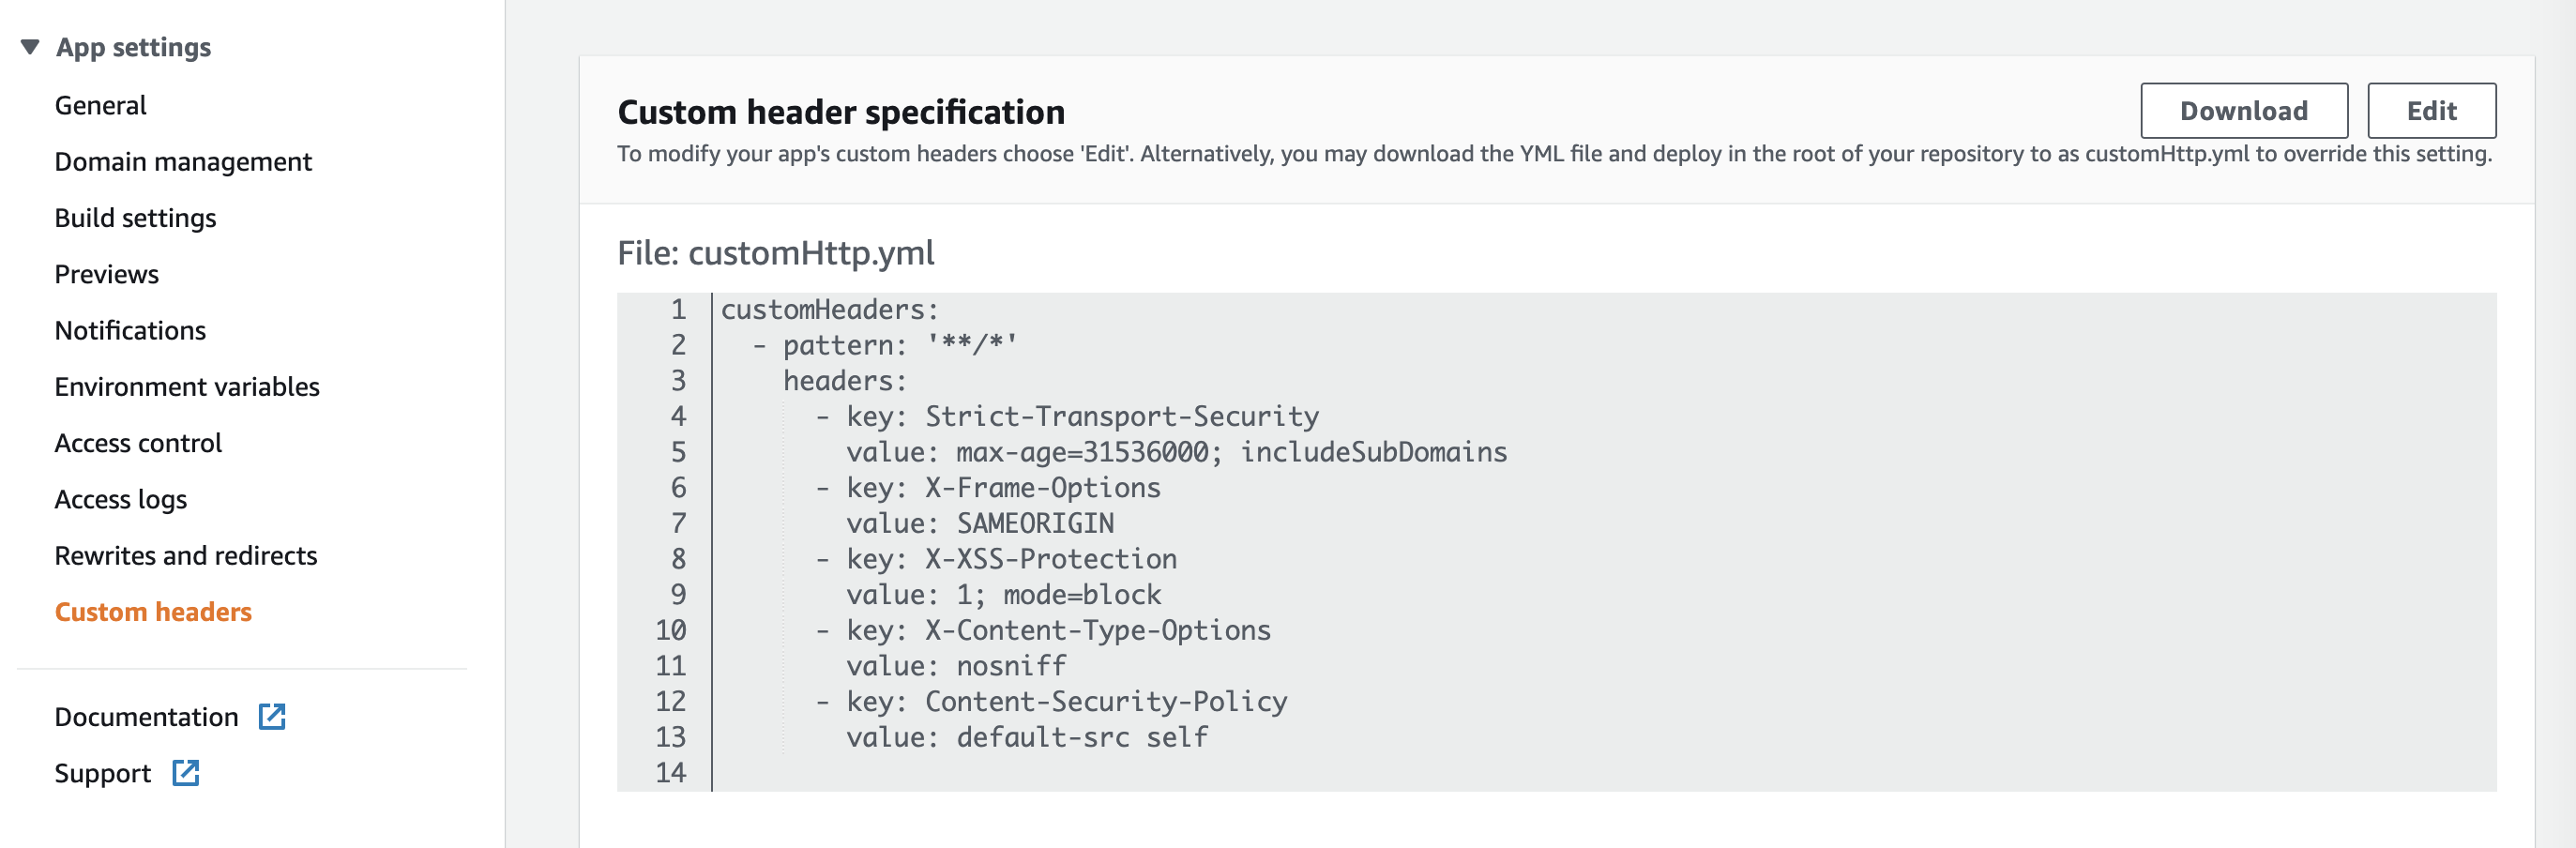Select Previews in the sidebar
2576x848 pixels.
click(x=106, y=274)
